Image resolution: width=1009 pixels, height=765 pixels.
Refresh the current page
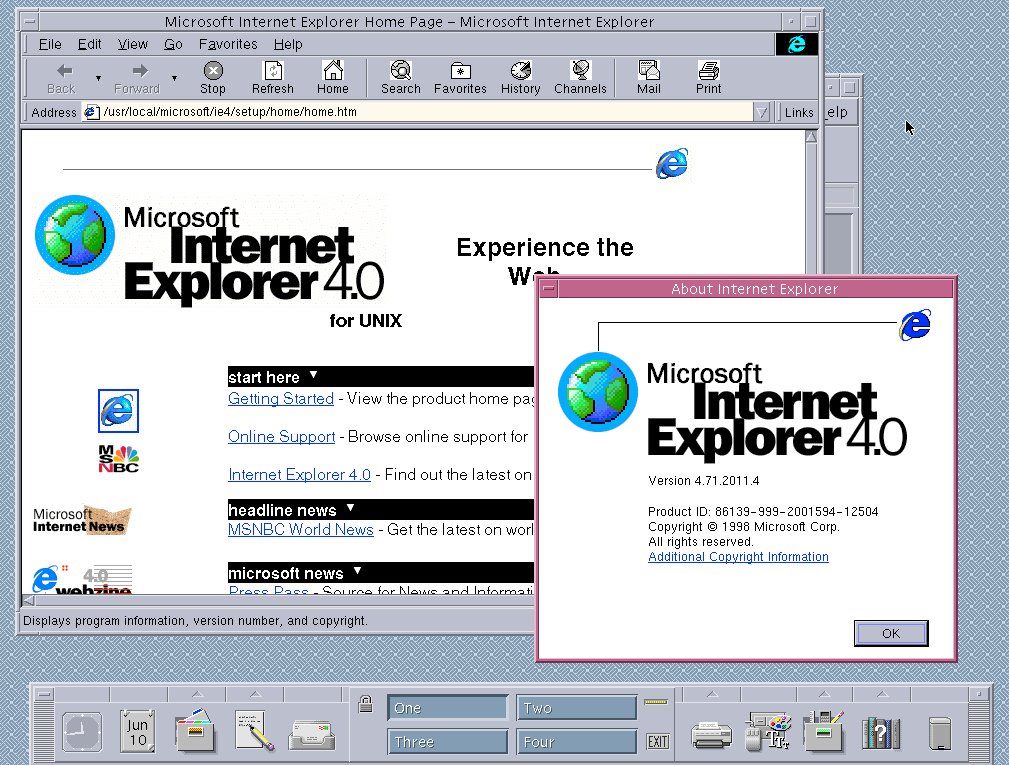point(273,78)
